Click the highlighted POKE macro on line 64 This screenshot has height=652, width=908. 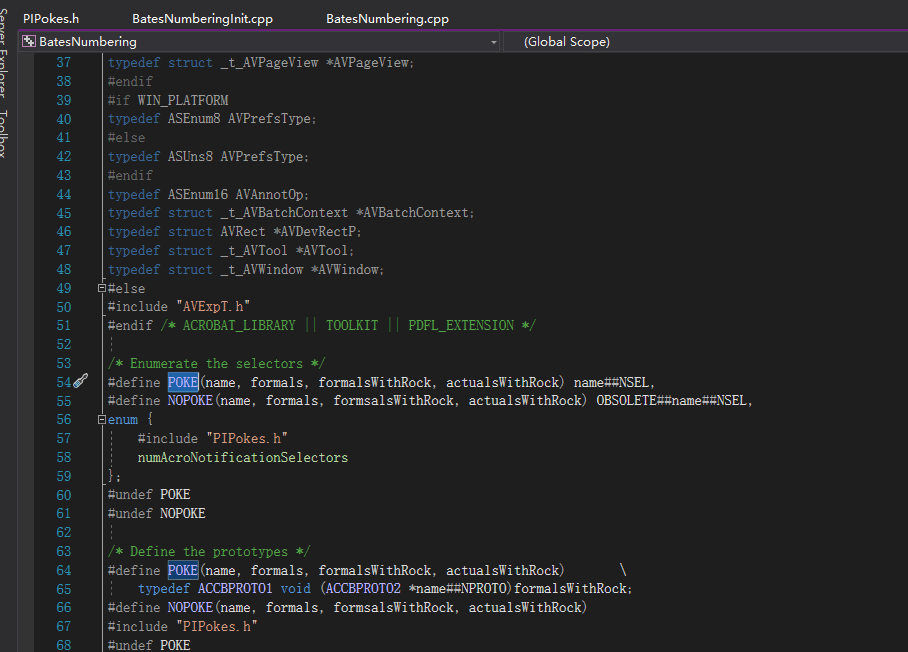tap(183, 570)
